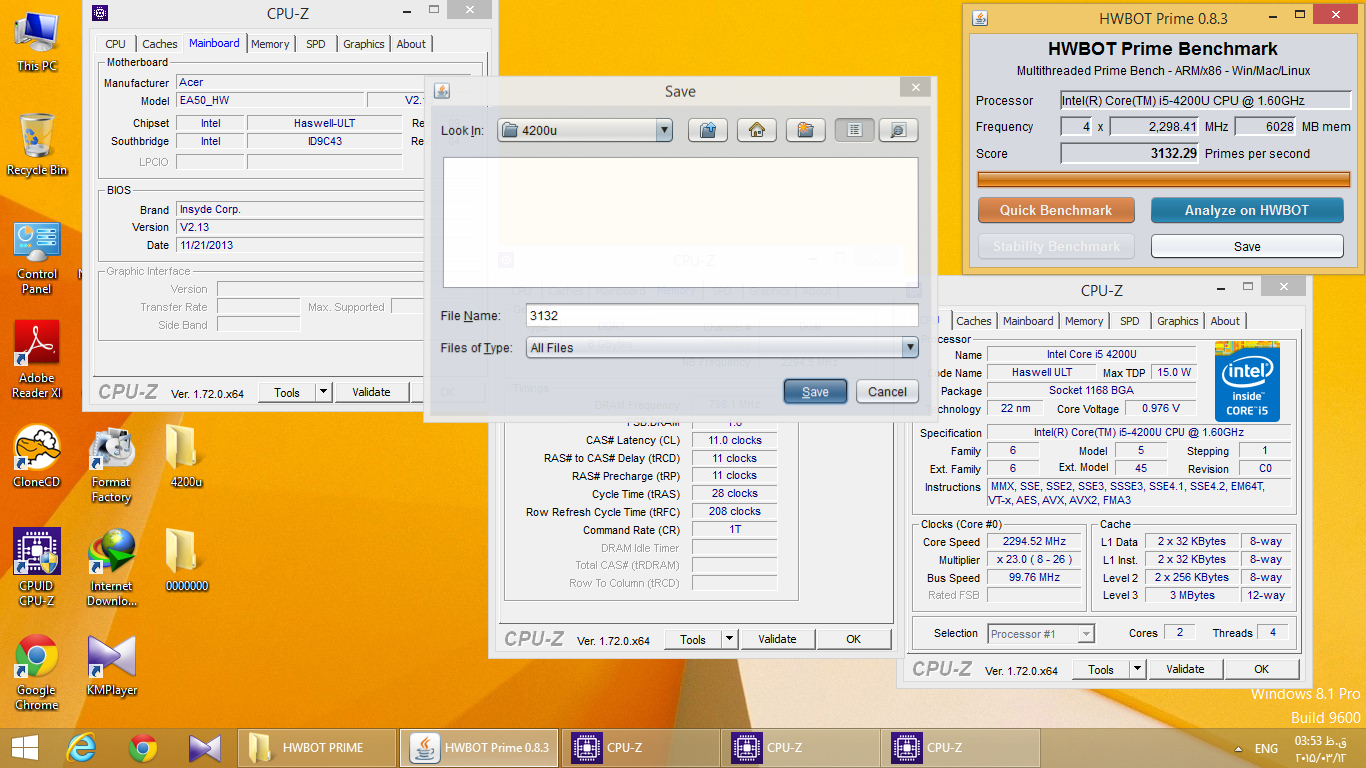
Task: Click the Java icon in Save dialog title
Action: coord(441,91)
